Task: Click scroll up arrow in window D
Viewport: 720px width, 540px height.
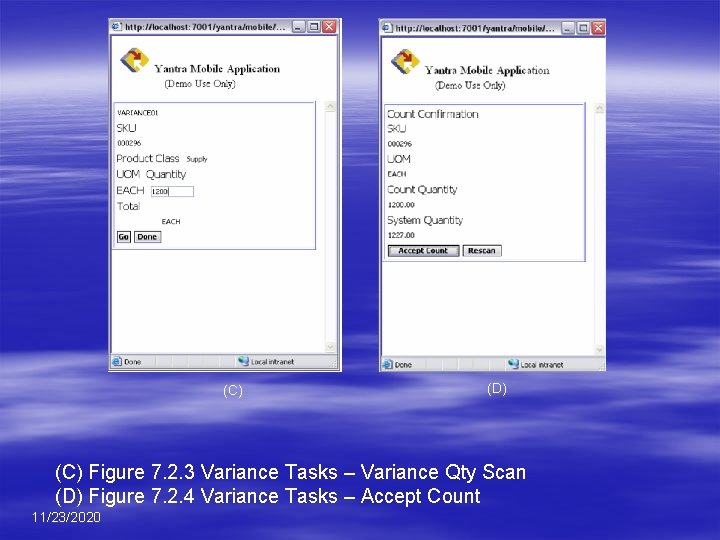Action: [x=599, y=108]
